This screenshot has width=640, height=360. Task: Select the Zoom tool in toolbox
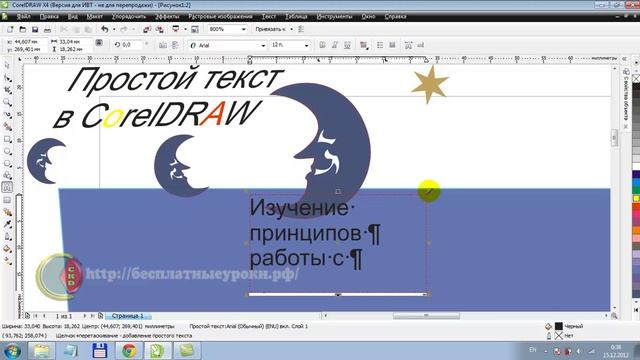(x=7, y=102)
